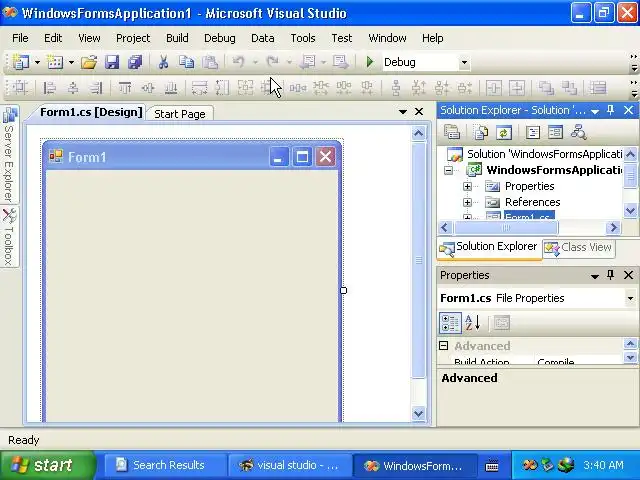
Task: Click the Center Horizontally layout icon
Action: [493, 87]
